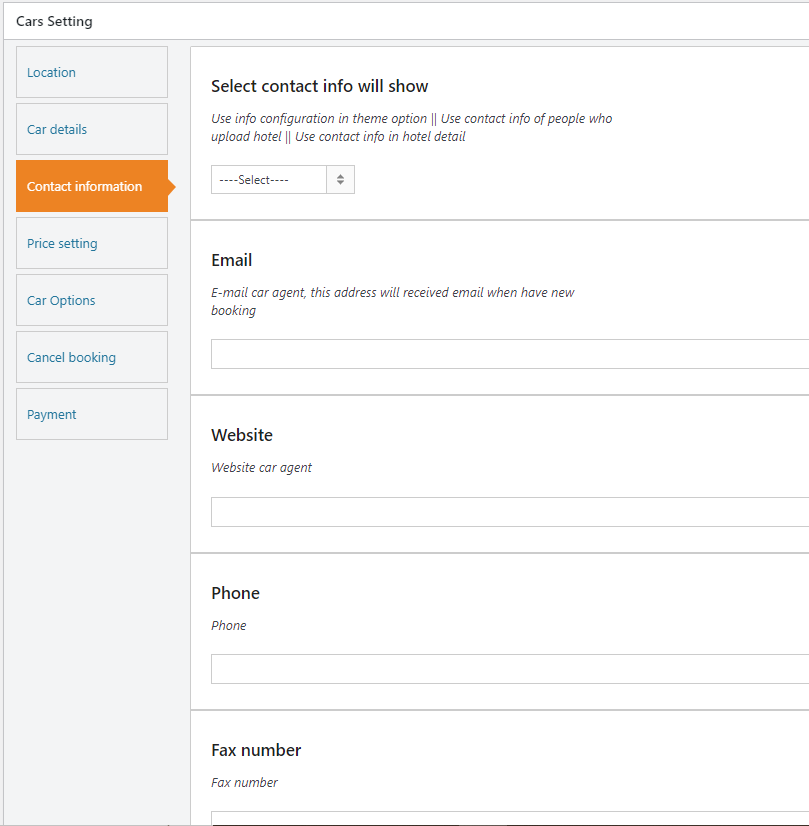Image resolution: width=809 pixels, height=826 pixels.
Task: Click the E-mail car agent description text
Action: [392, 301]
